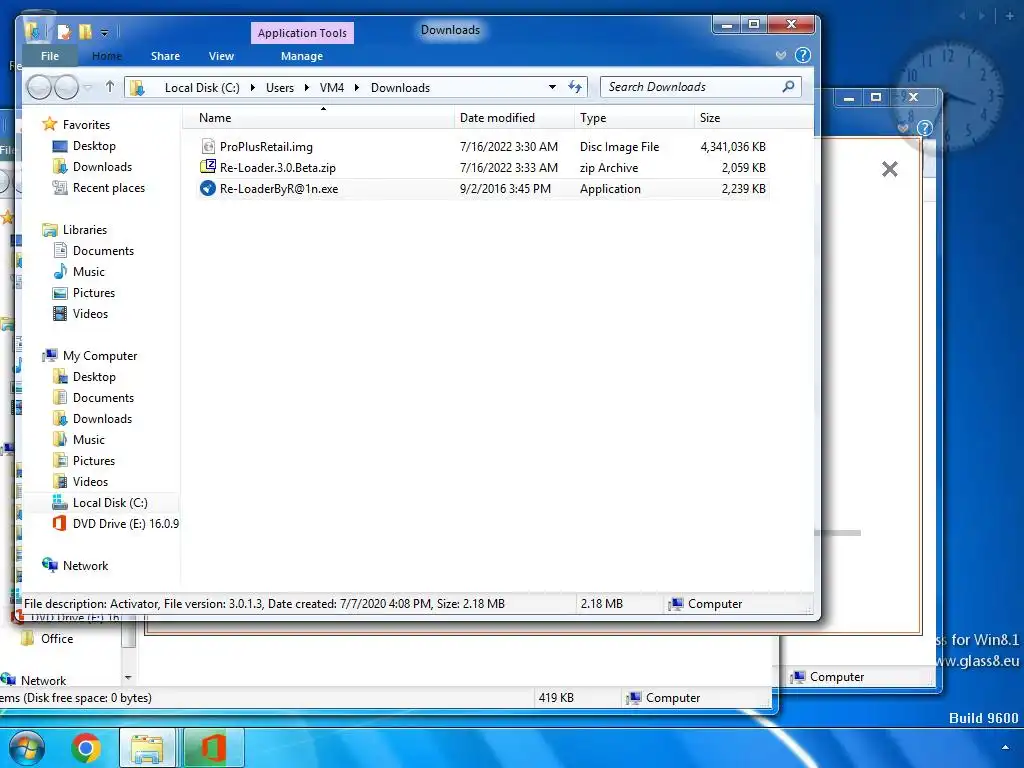
Task: Open the View ribbon tab
Action: coord(221,56)
